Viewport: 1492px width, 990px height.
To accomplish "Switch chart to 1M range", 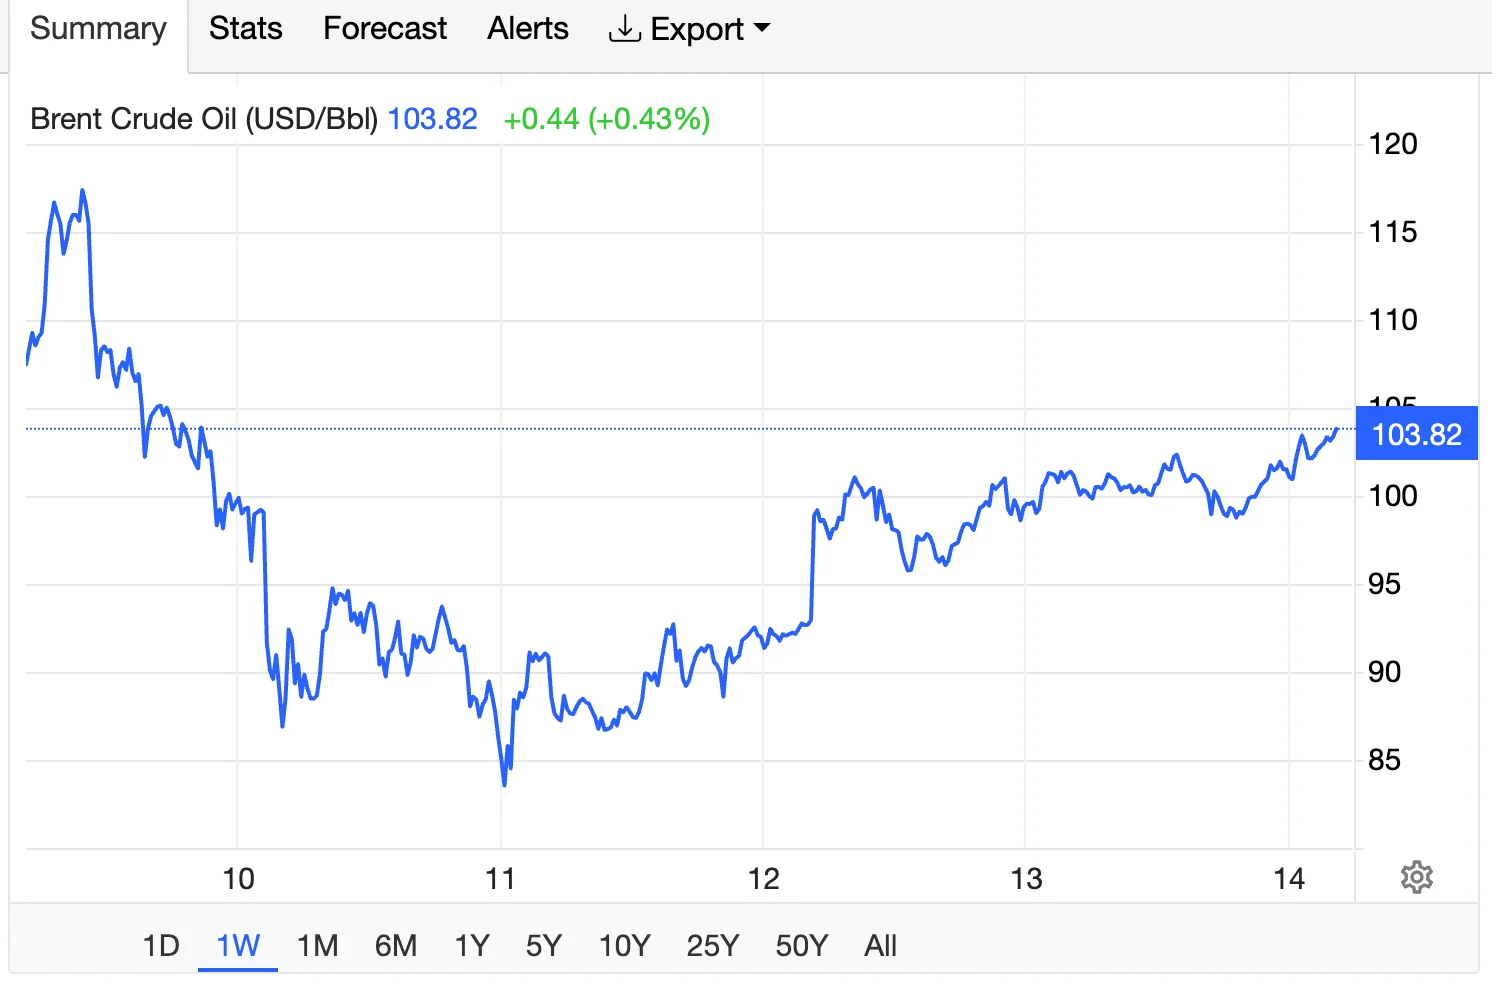I will [x=317, y=946].
